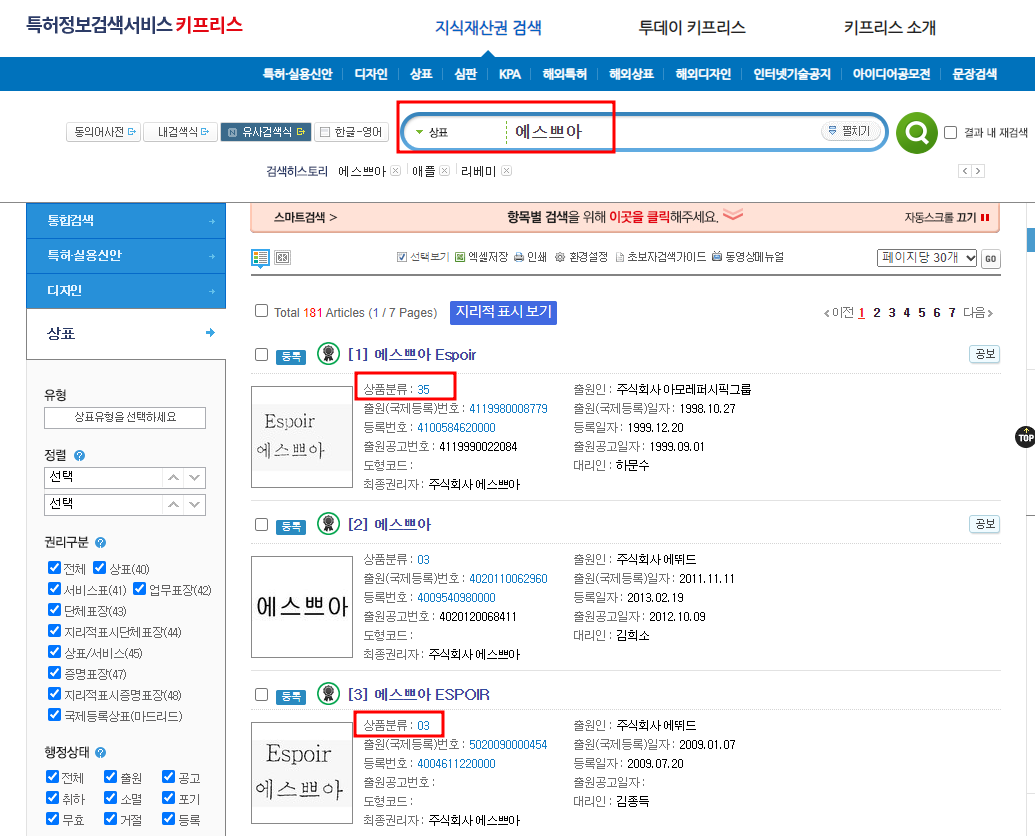Click the red double chevron smart search icon

tap(733, 214)
